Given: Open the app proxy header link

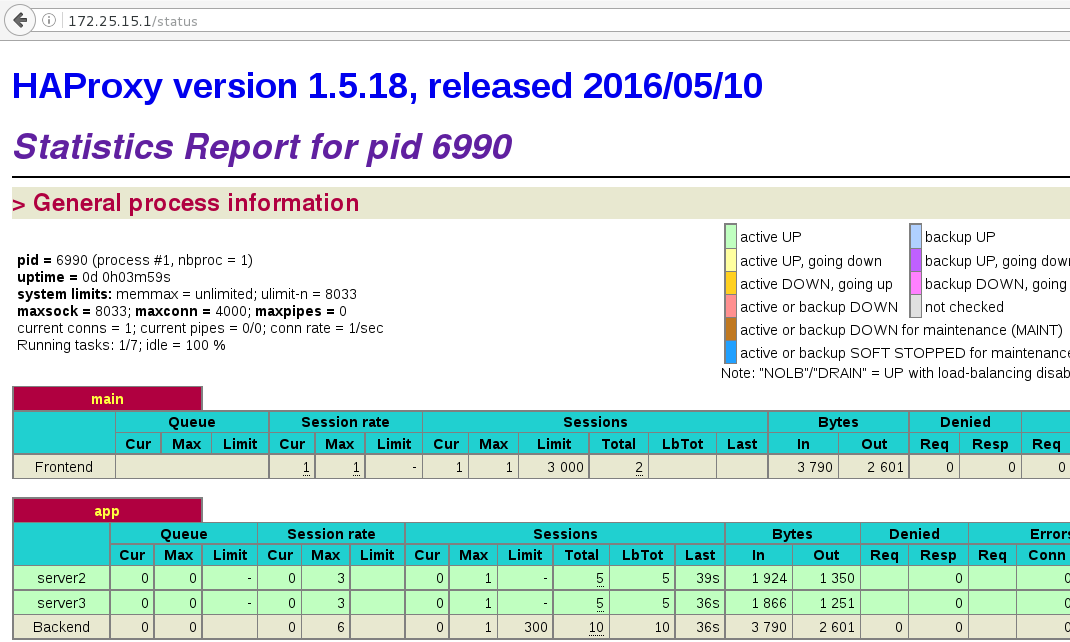Looking at the screenshot, I should (107, 511).
